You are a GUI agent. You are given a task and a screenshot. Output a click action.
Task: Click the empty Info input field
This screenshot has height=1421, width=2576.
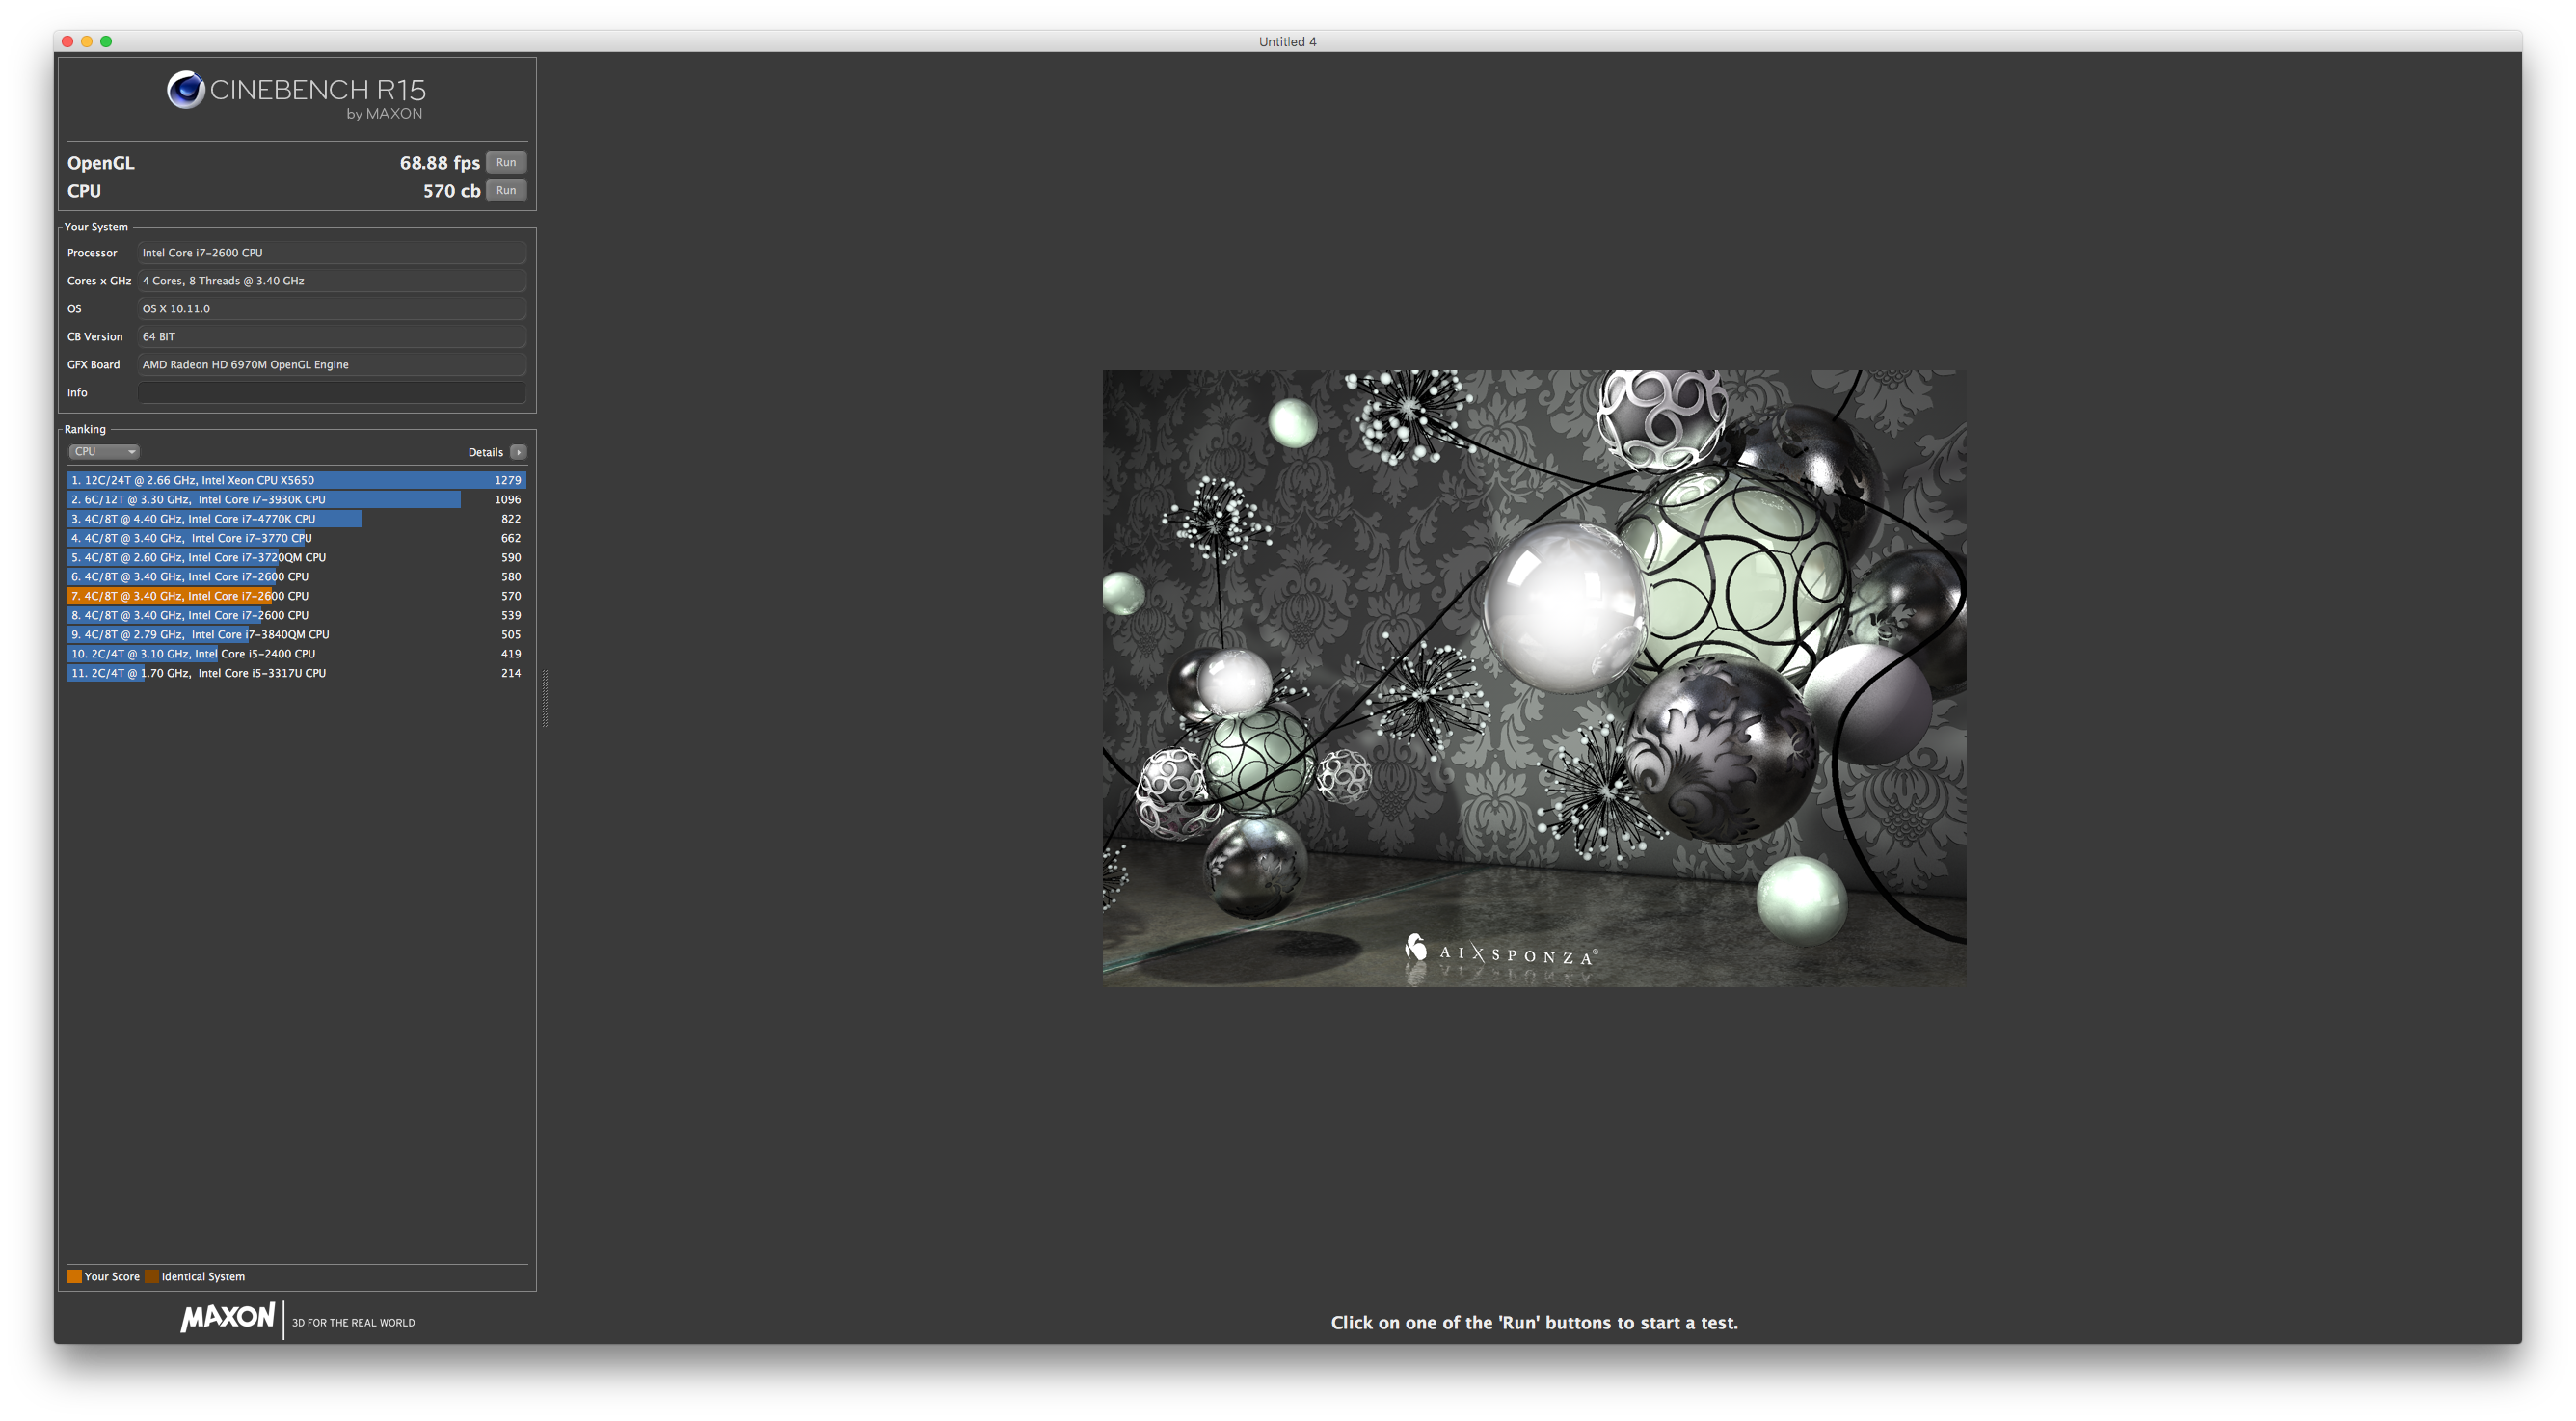(x=331, y=393)
